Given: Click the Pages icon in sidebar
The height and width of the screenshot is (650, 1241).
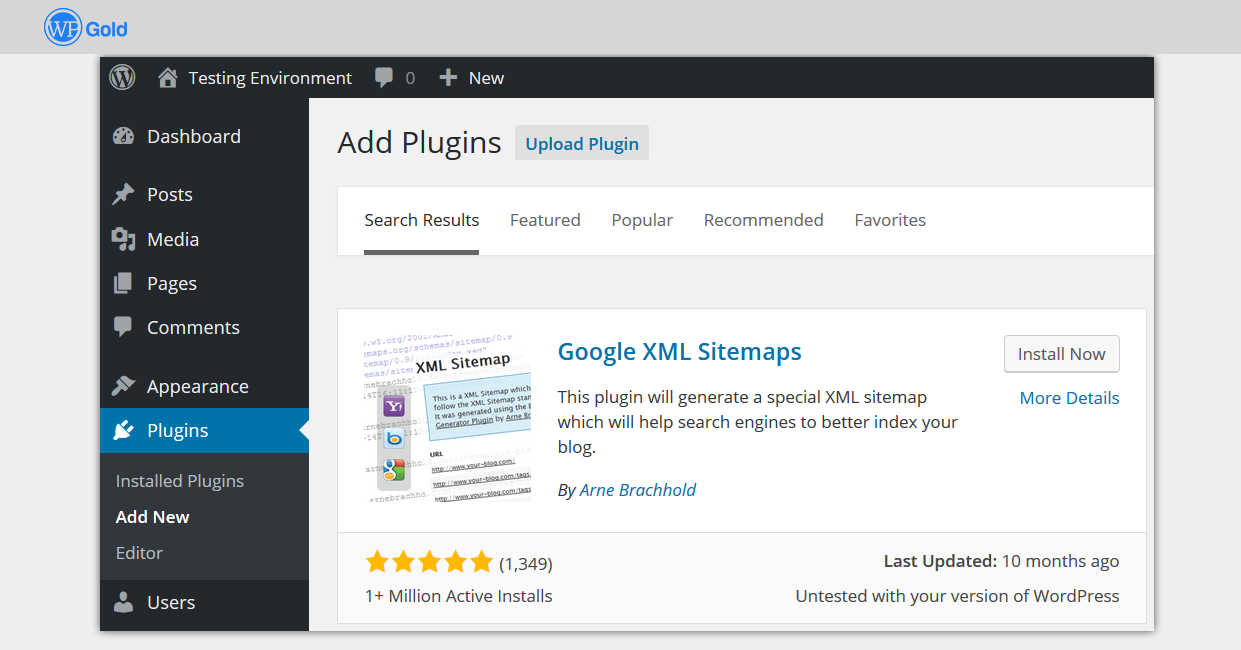Looking at the screenshot, I should (x=123, y=284).
